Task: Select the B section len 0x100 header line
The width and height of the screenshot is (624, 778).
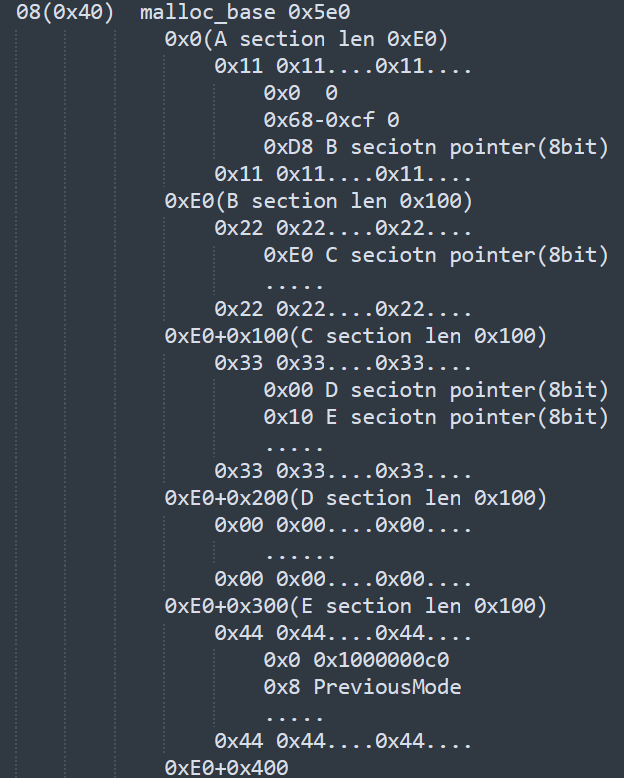Action: (x=318, y=201)
